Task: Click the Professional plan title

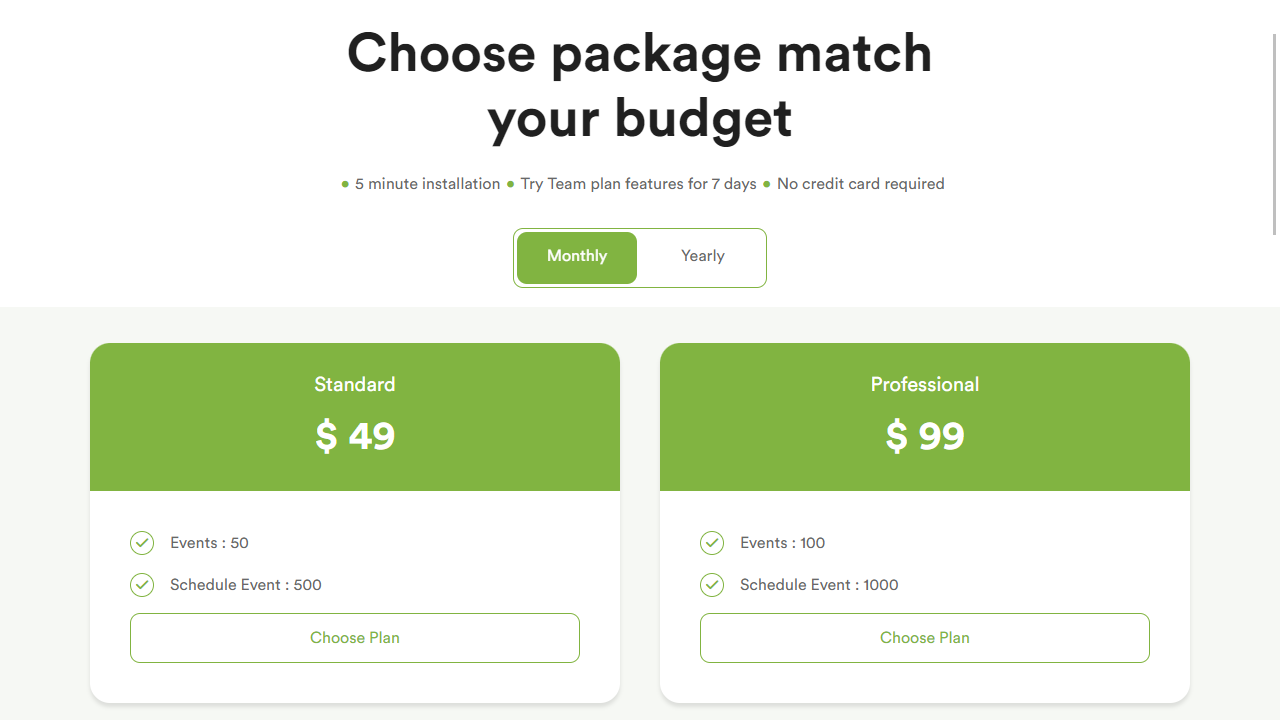Action: [925, 385]
